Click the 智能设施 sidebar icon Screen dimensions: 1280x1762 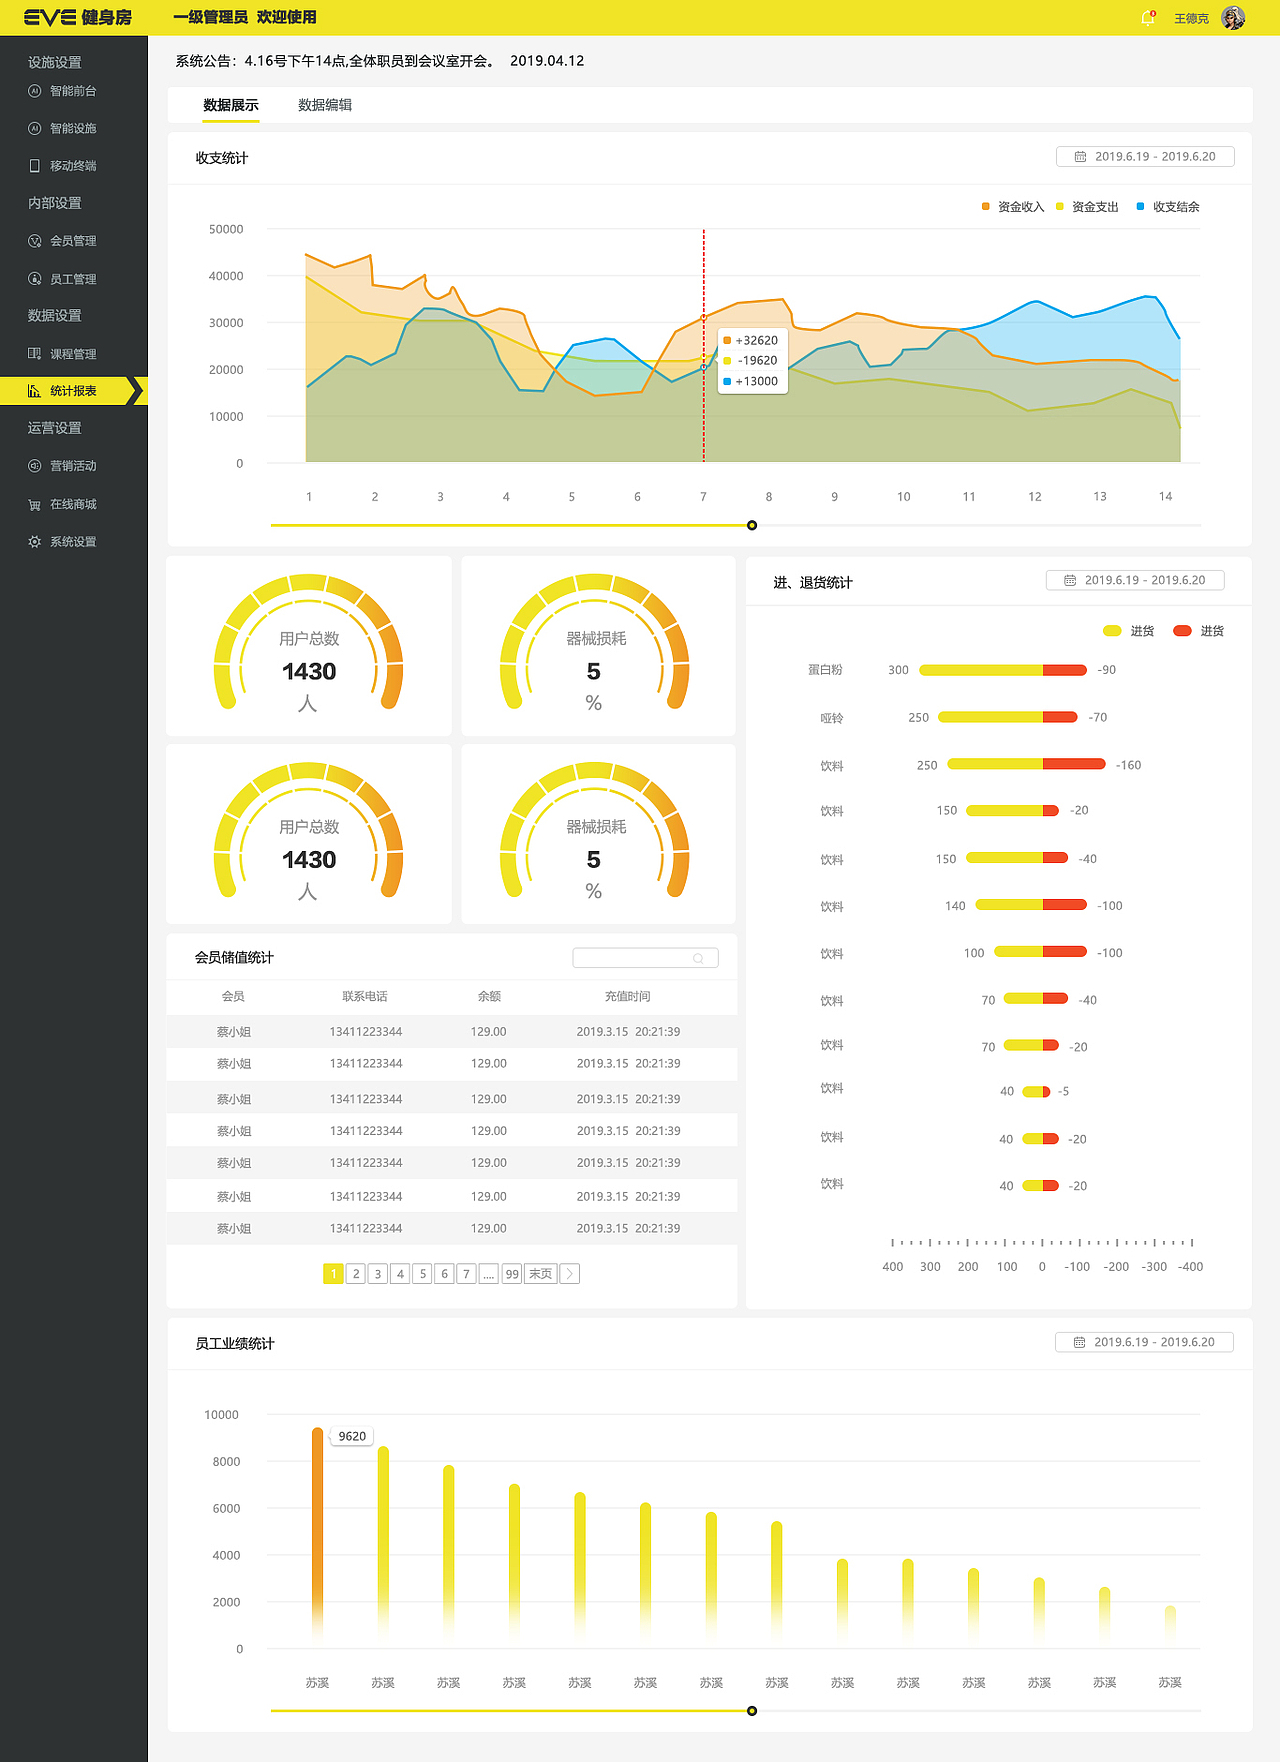(35, 128)
